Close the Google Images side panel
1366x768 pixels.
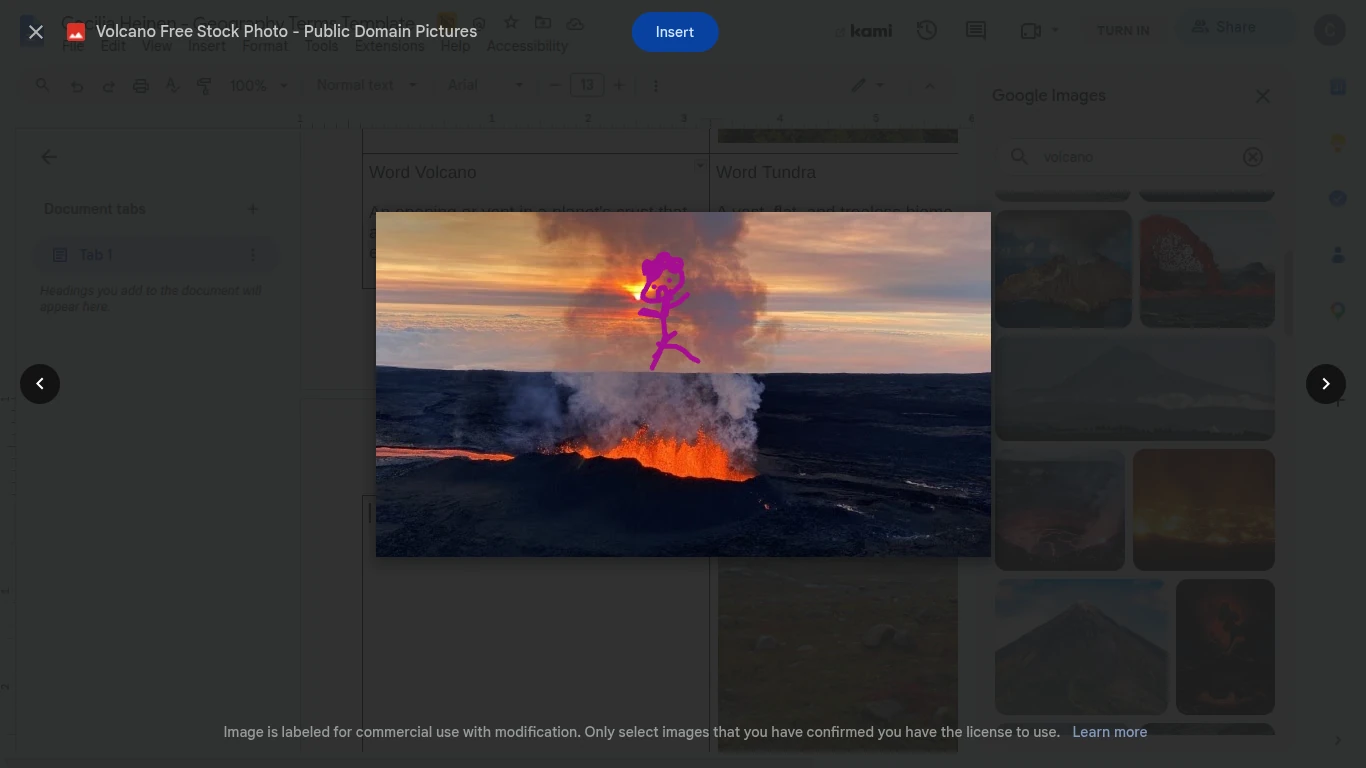[x=1263, y=96]
